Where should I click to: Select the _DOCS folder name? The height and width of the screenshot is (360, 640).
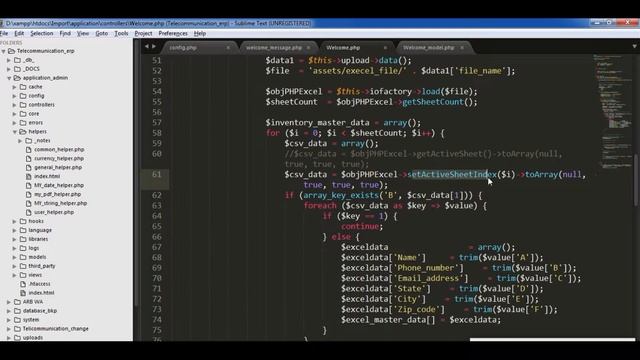(x=31, y=69)
